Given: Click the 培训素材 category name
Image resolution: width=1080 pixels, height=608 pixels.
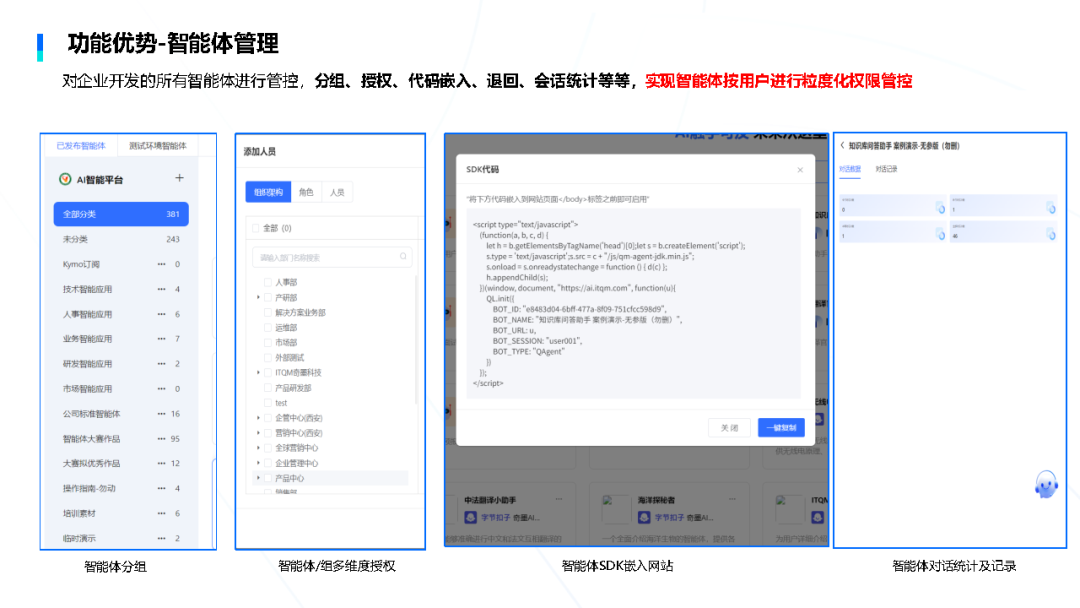Looking at the screenshot, I should [x=79, y=514].
